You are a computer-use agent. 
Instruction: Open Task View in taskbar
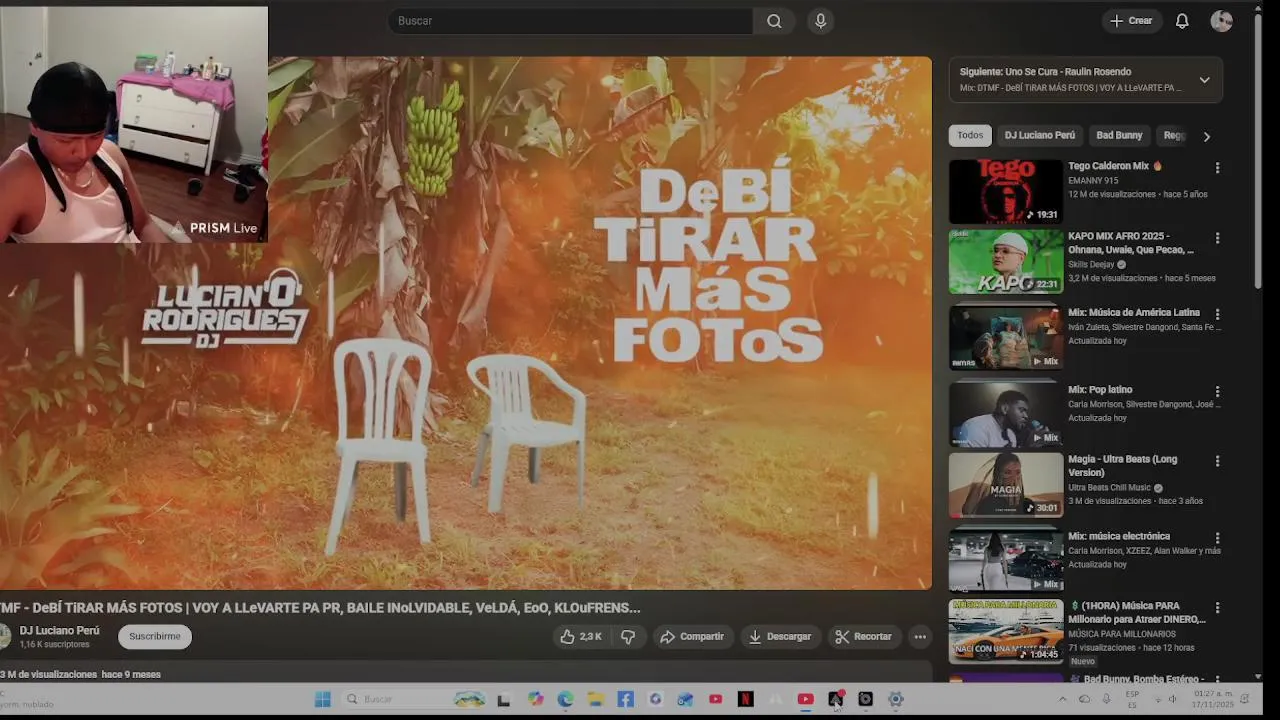(504, 699)
